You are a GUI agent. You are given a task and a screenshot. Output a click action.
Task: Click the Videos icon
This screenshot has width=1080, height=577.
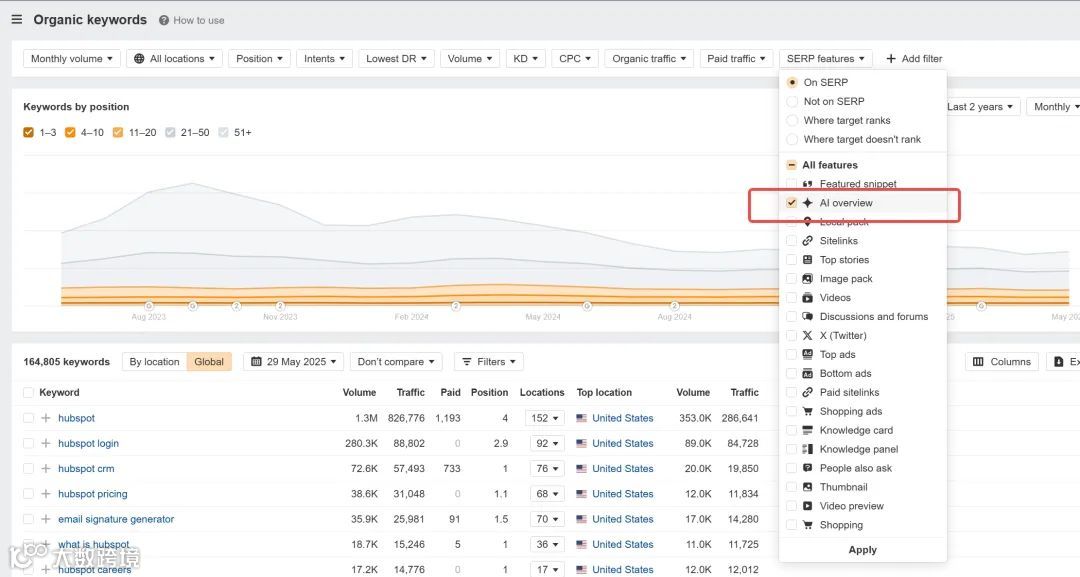pos(807,297)
